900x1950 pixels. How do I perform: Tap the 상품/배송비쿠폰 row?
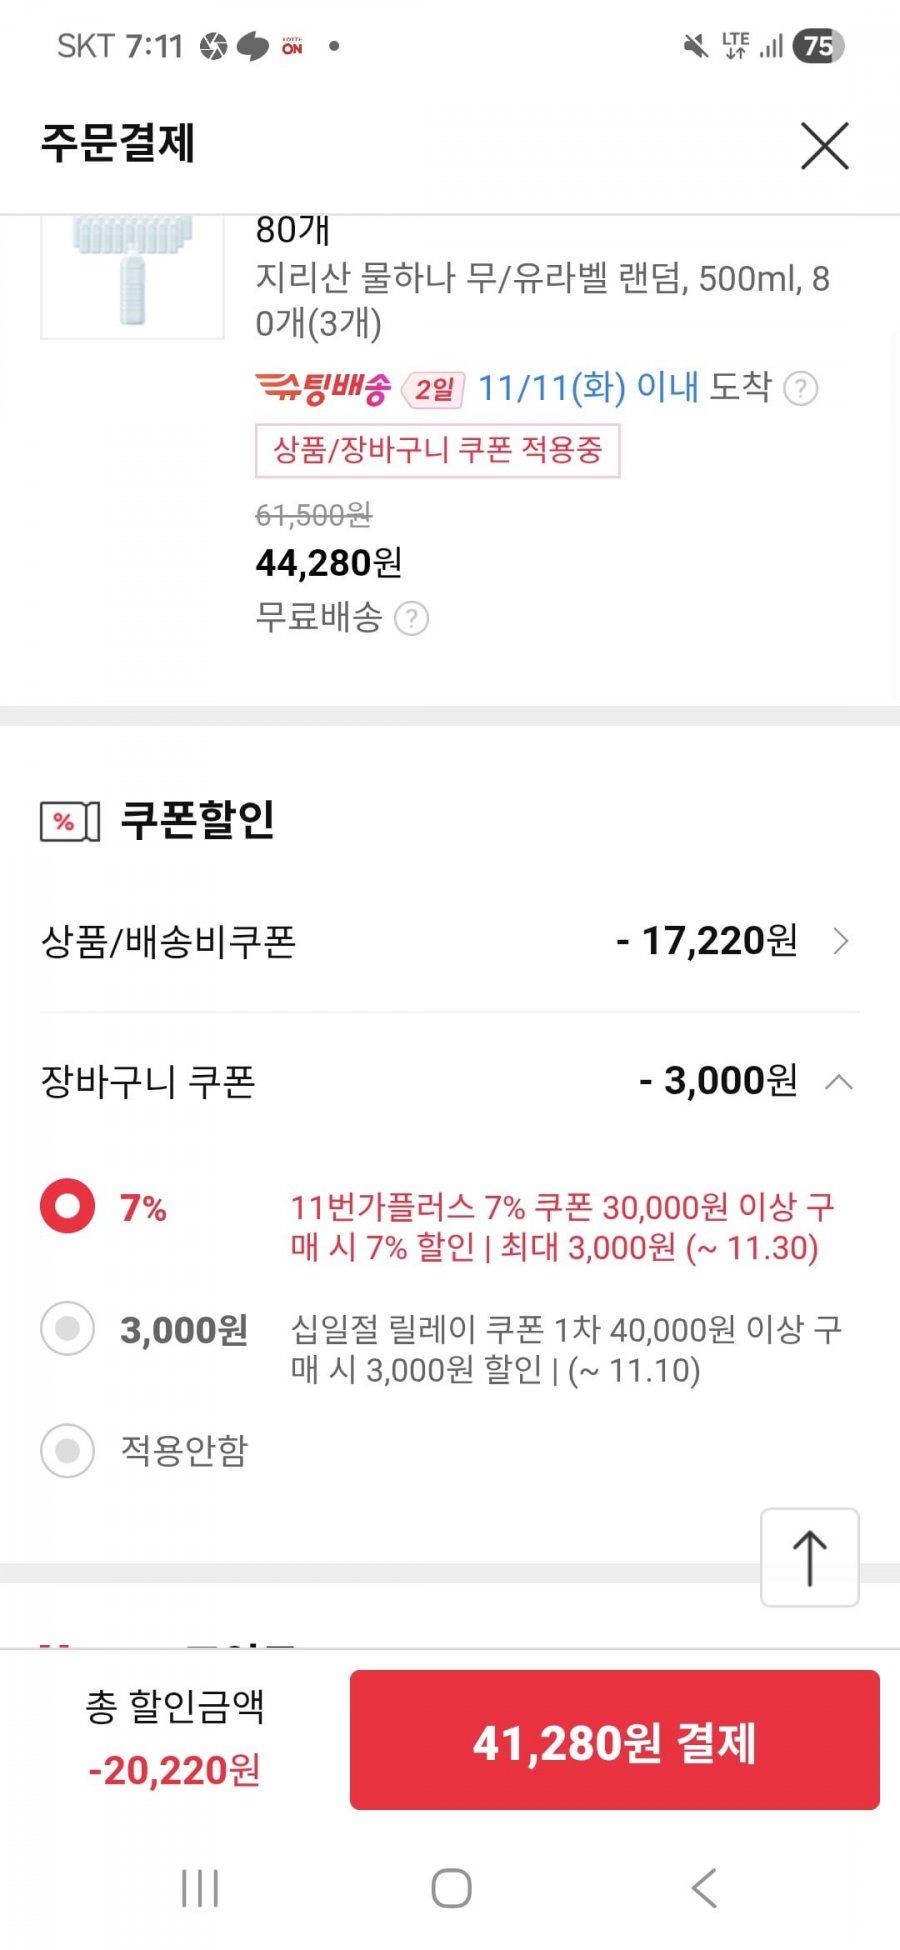(450, 941)
